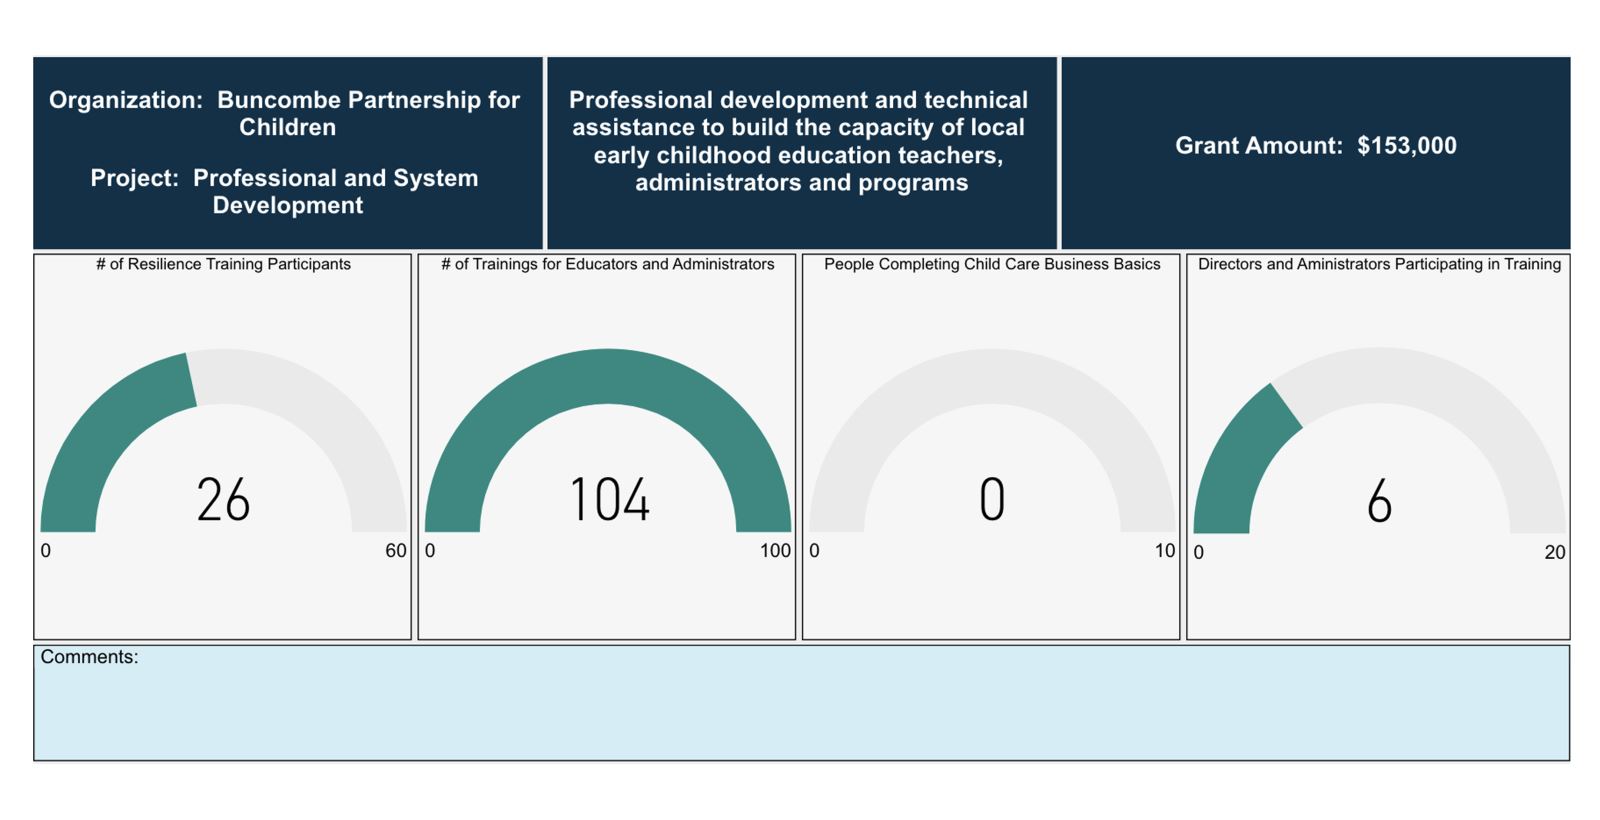Viewport: 1600px width, 820px height.
Task: Click the professional development description panel
Action: click(x=801, y=152)
